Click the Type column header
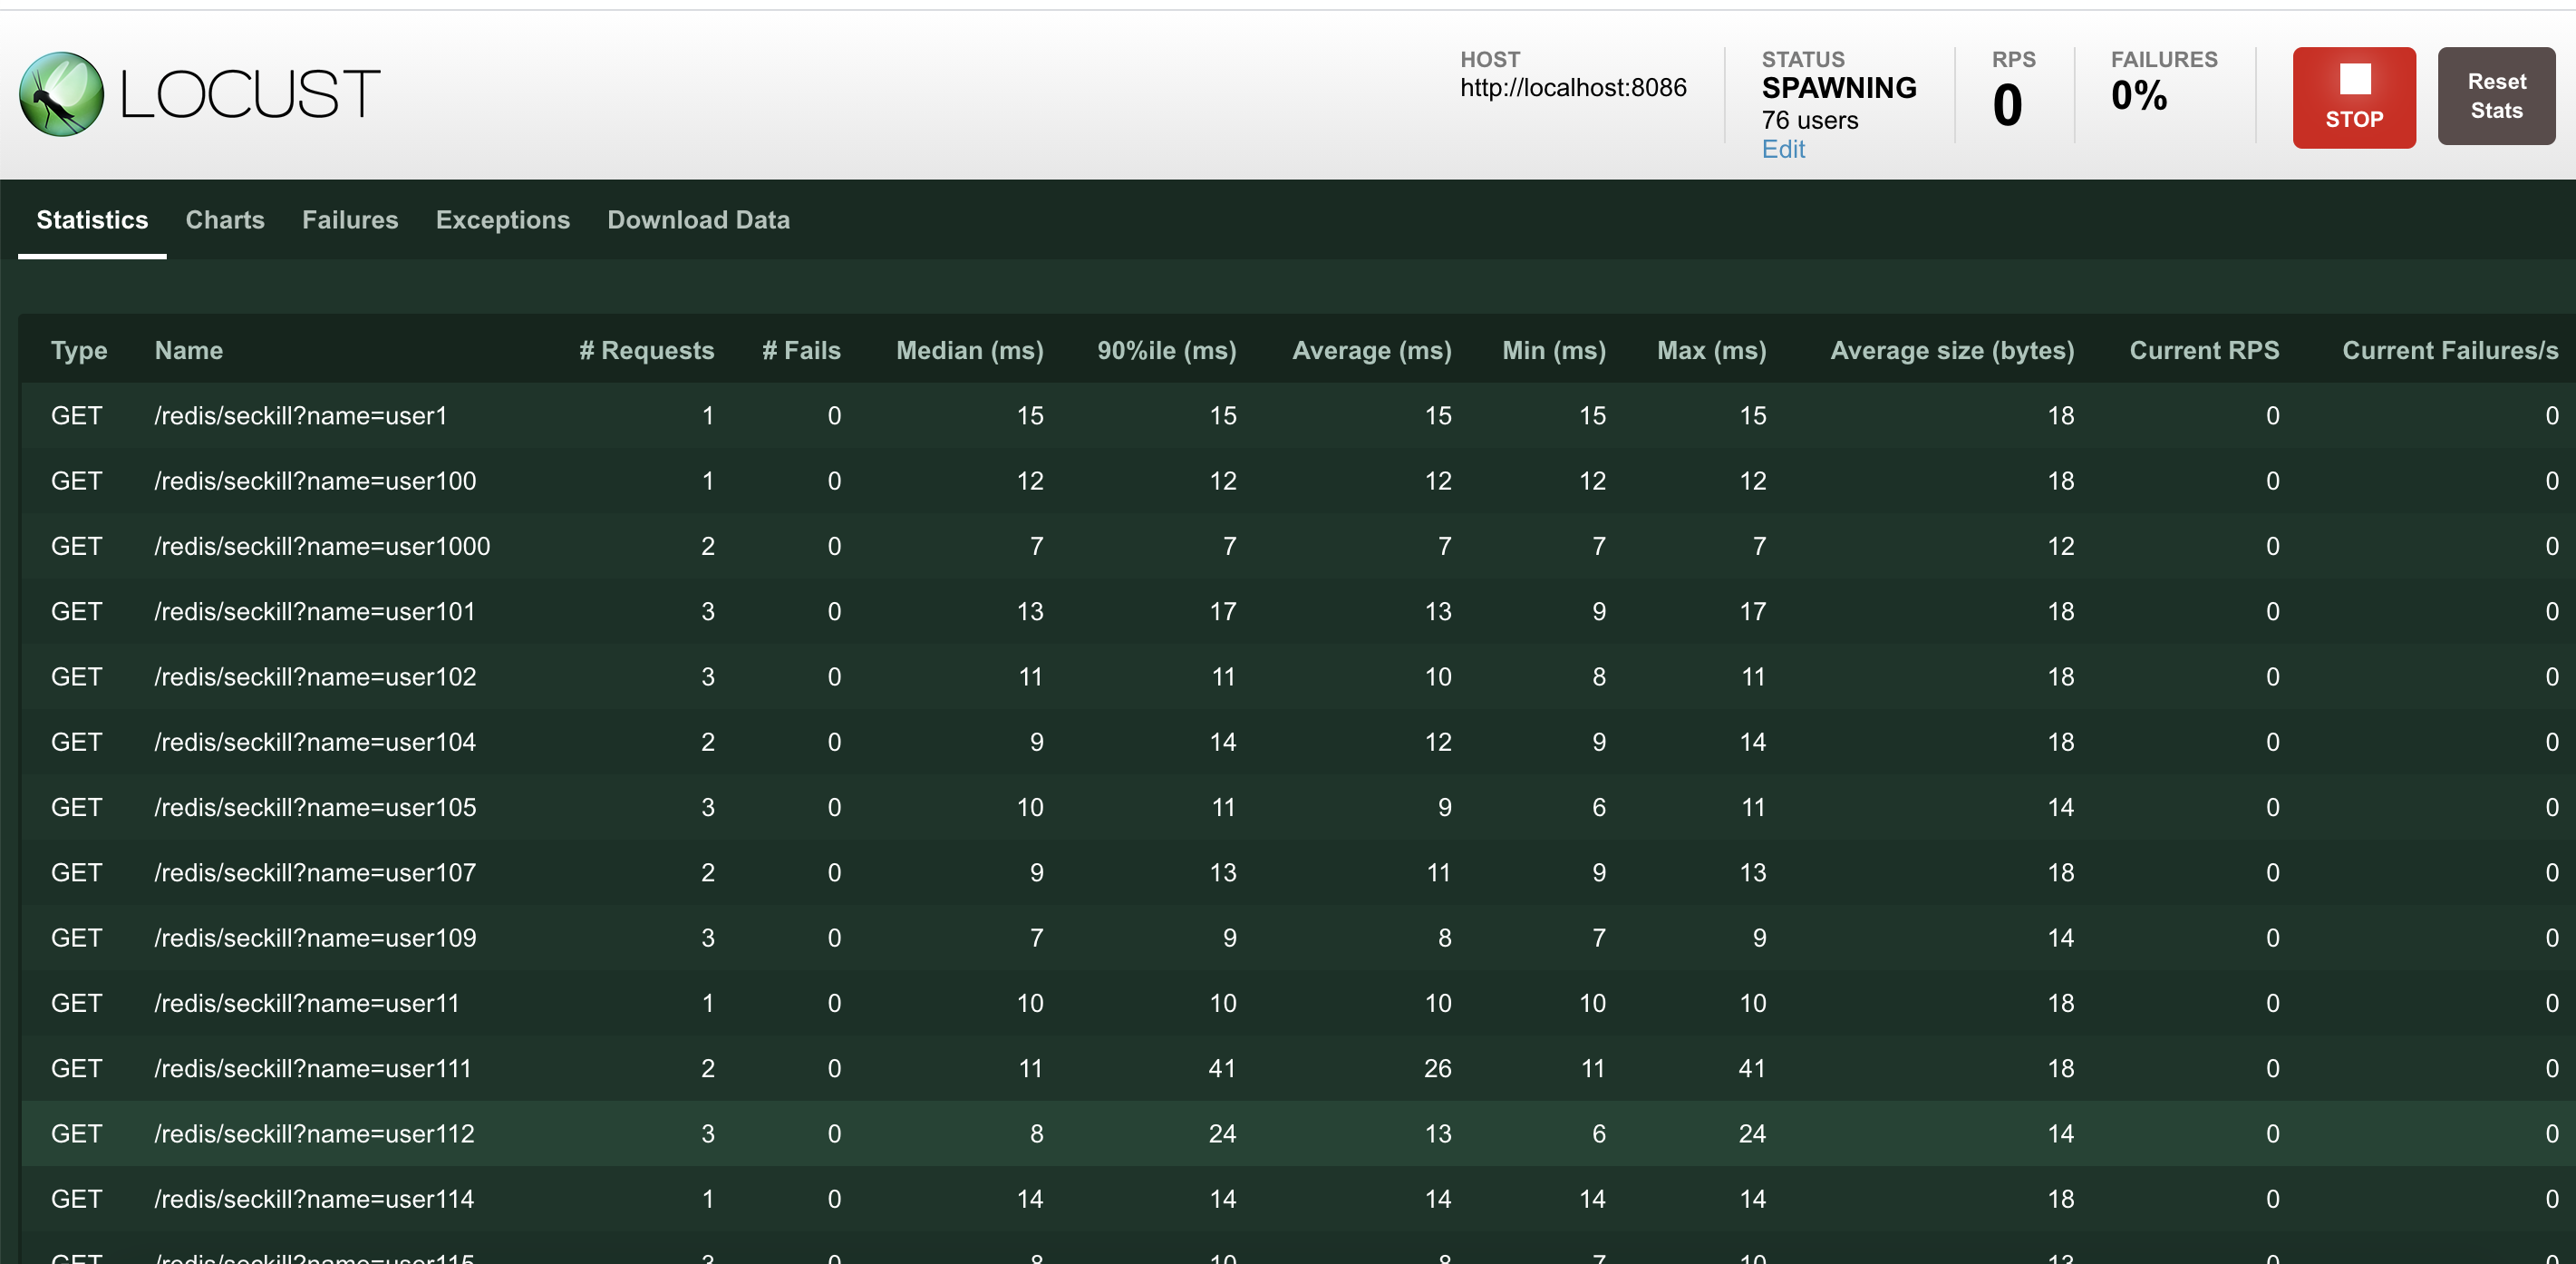This screenshot has width=2576, height=1264. click(79, 350)
